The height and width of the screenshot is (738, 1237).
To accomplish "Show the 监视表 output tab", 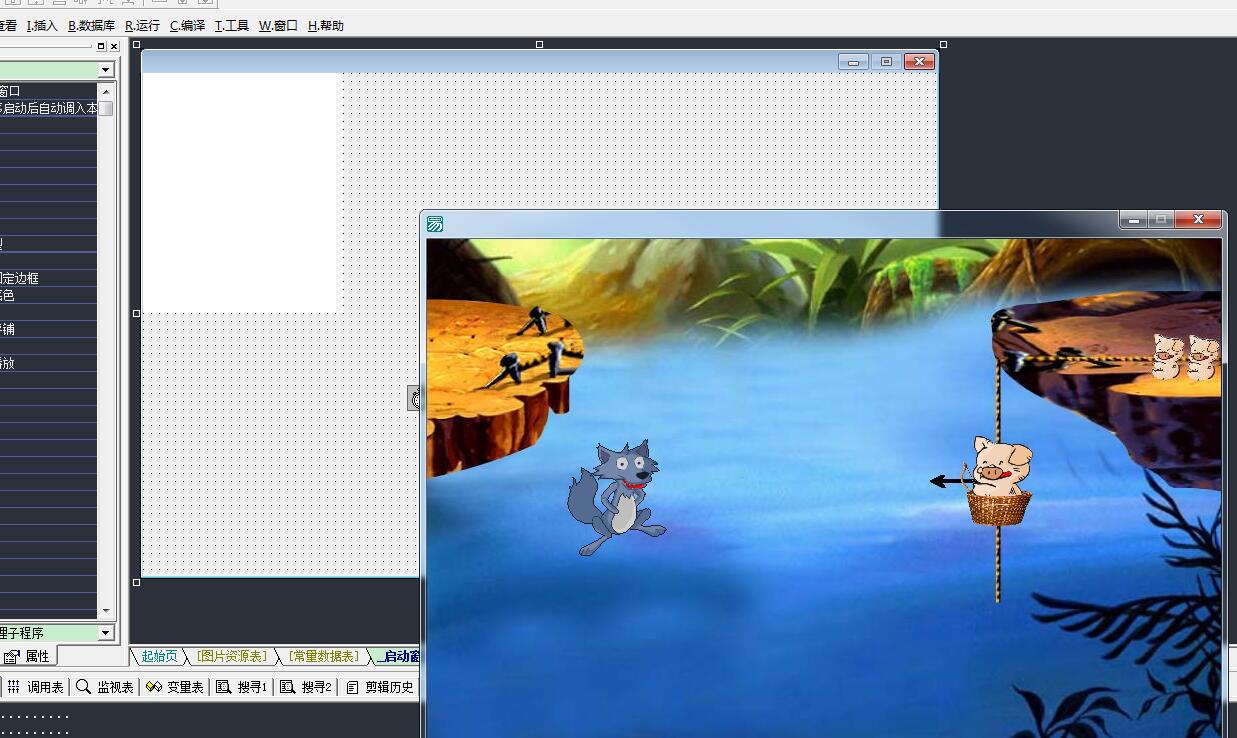I will [105, 687].
